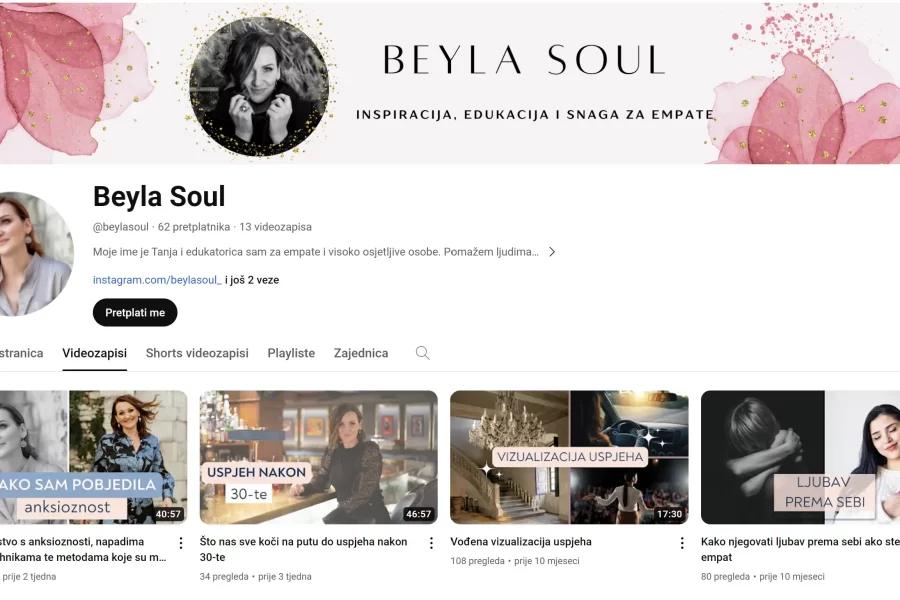Open the Playliste tab

(x=291, y=353)
